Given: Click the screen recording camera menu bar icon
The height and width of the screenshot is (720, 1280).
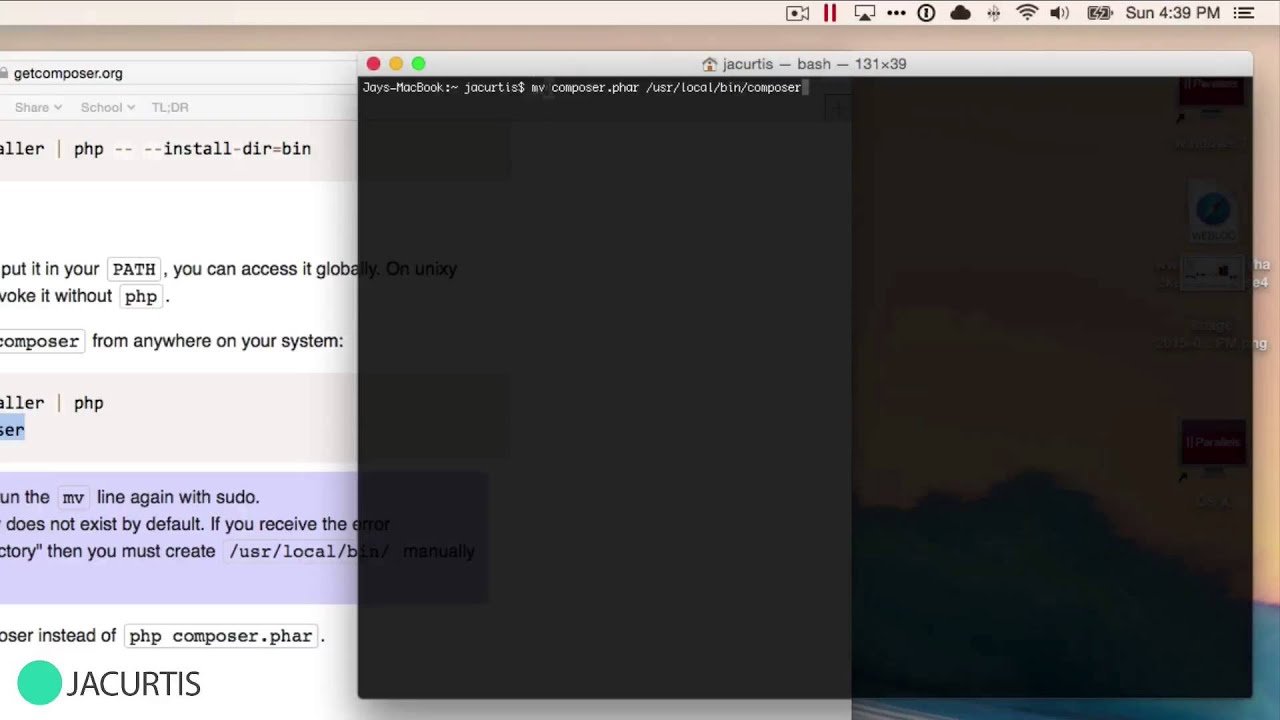Looking at the screenshot, I should click(797, 13).
